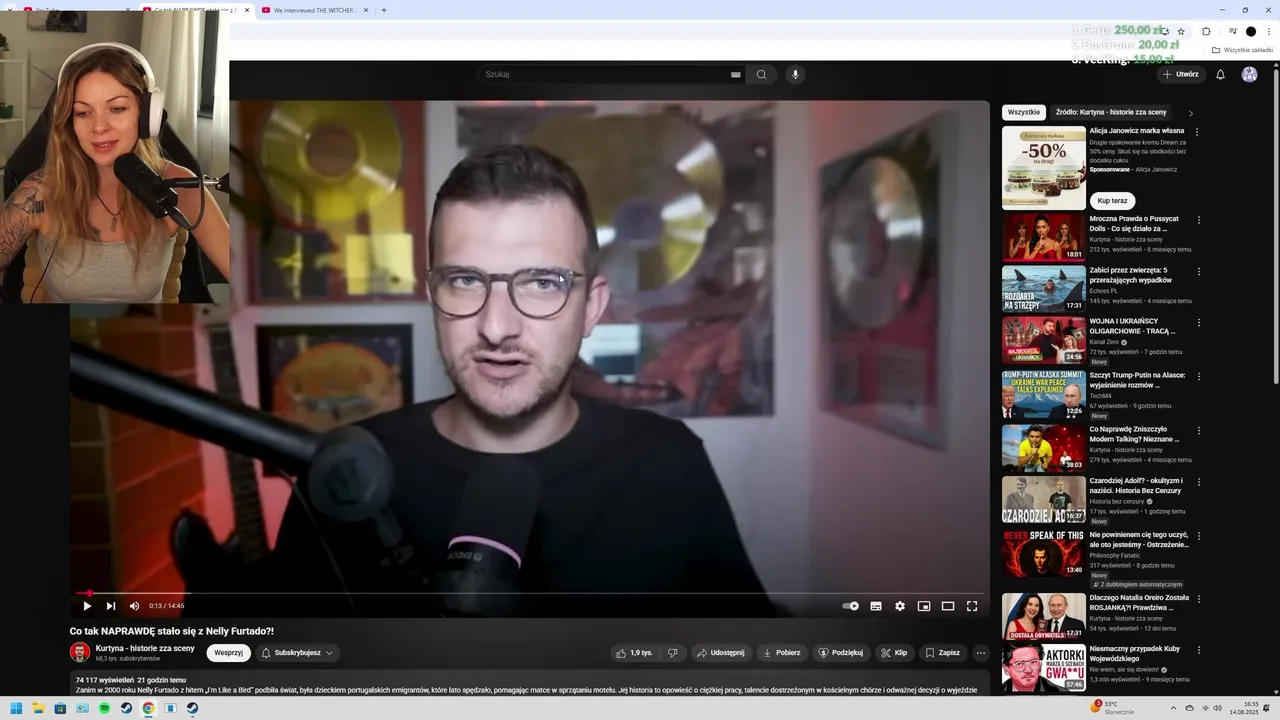Screen dimensions: 1280x720
Task: Mute the video with the speaker icon
Action: pyautogui.click(x=134, y=606)
